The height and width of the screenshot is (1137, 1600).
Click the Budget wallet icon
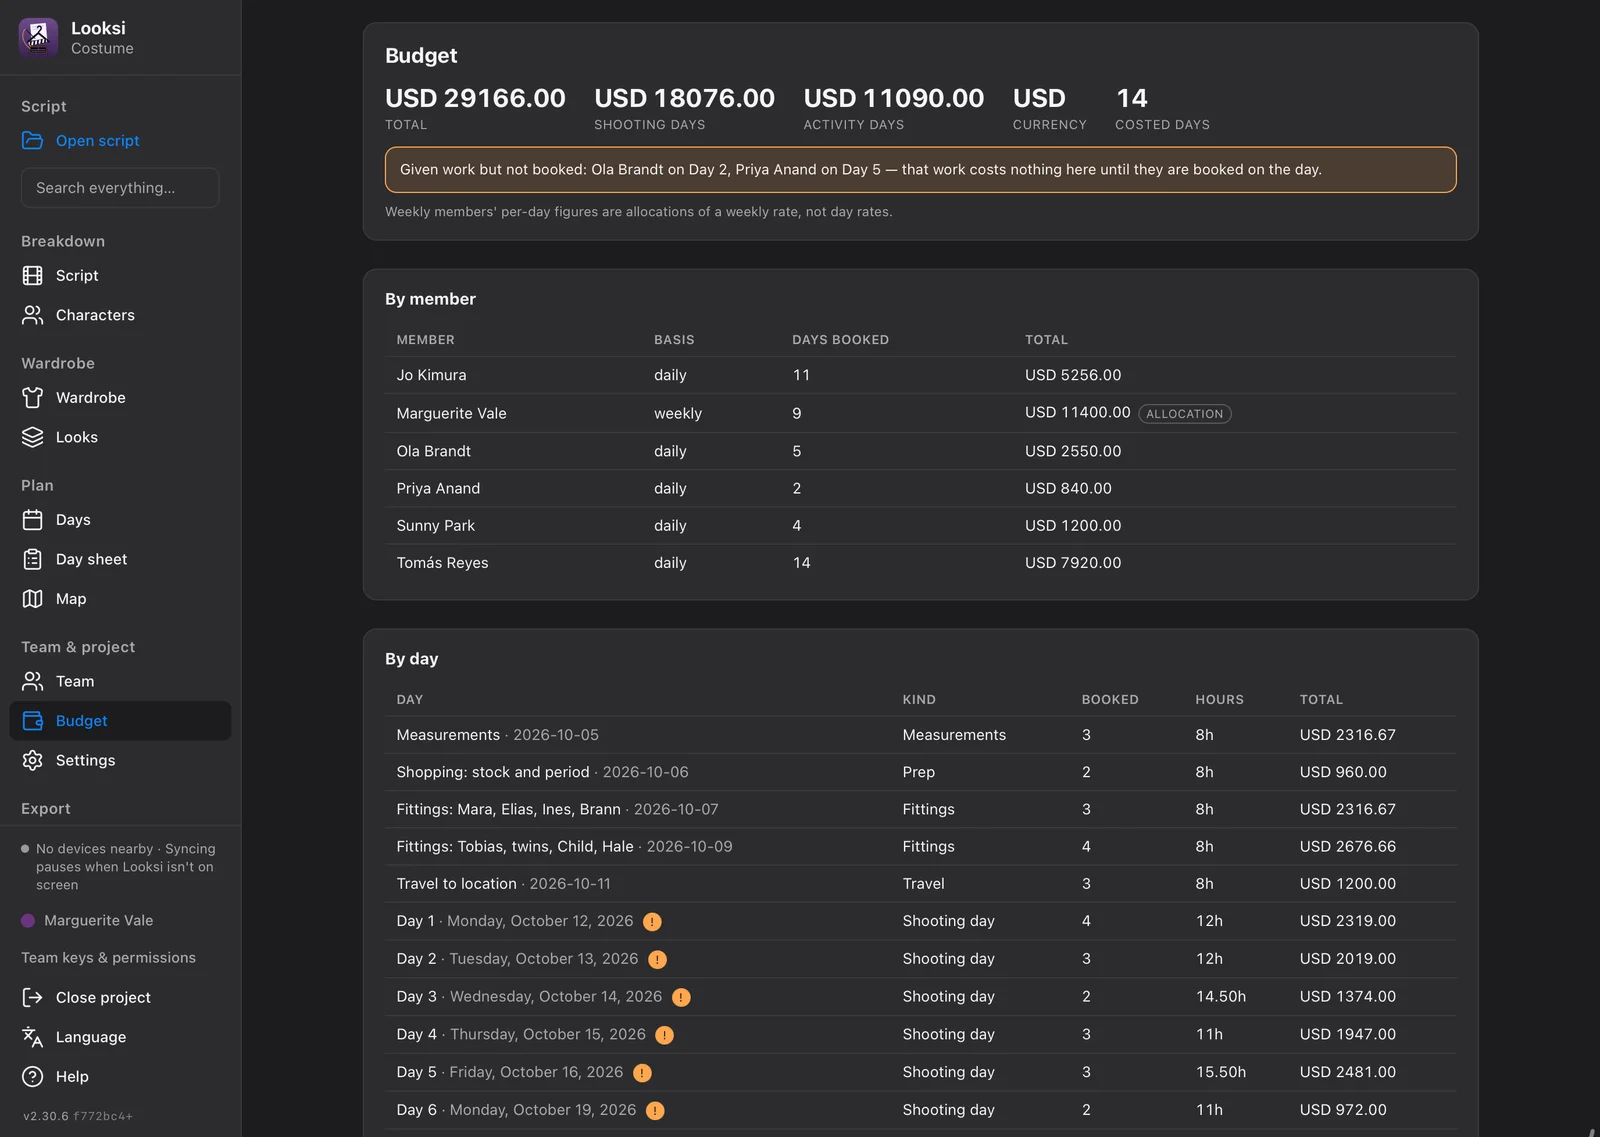click(33, 721)
